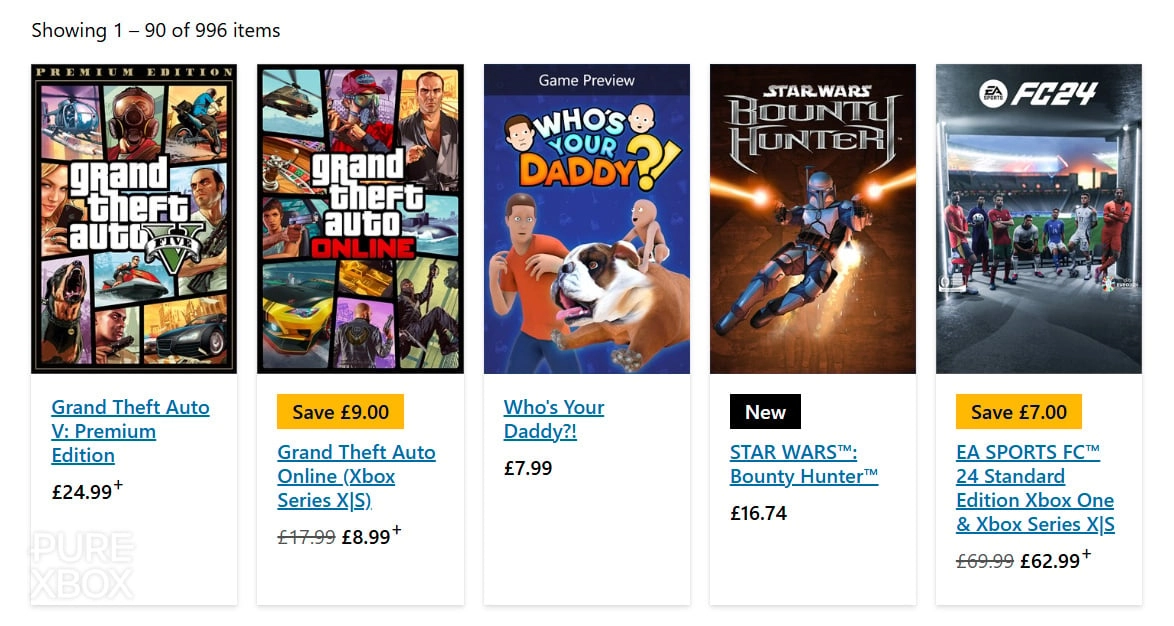Viewport: 1174px width, 626px height.
Task: Click the Grand Theft Auto Online cover art
Action: pyautogui.click(x=360, y=219)
